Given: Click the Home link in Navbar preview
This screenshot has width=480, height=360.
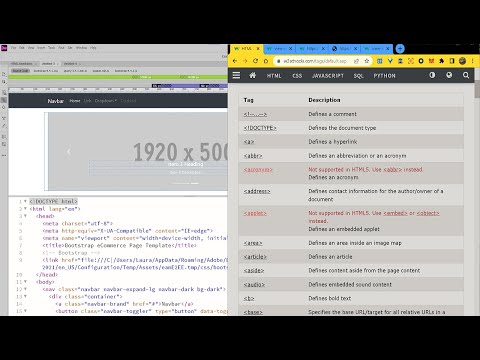Looking at the screenshot, I should (75, 101).
